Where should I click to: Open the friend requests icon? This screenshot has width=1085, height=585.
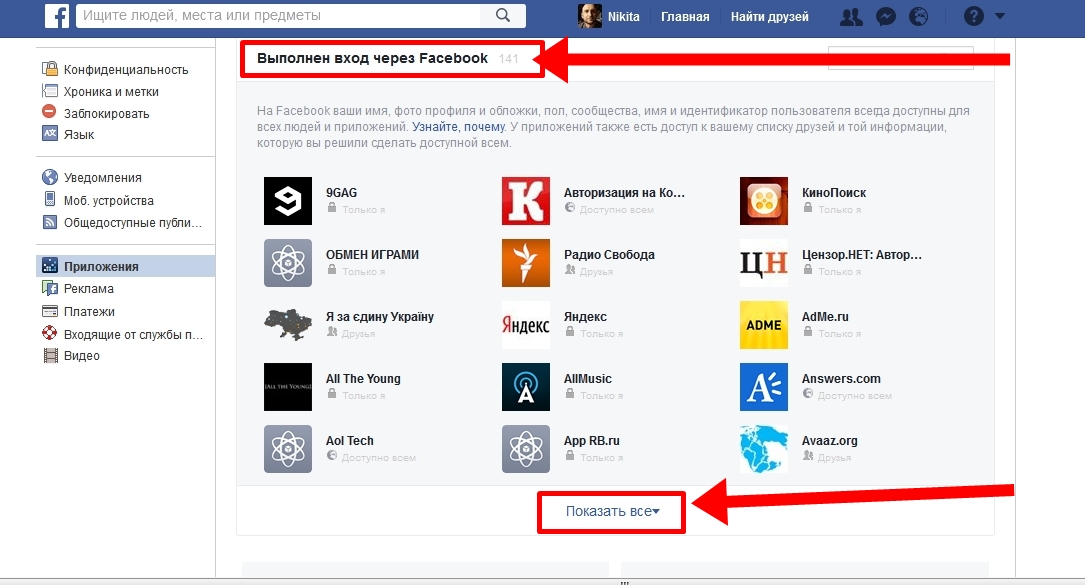coord(851,17)
